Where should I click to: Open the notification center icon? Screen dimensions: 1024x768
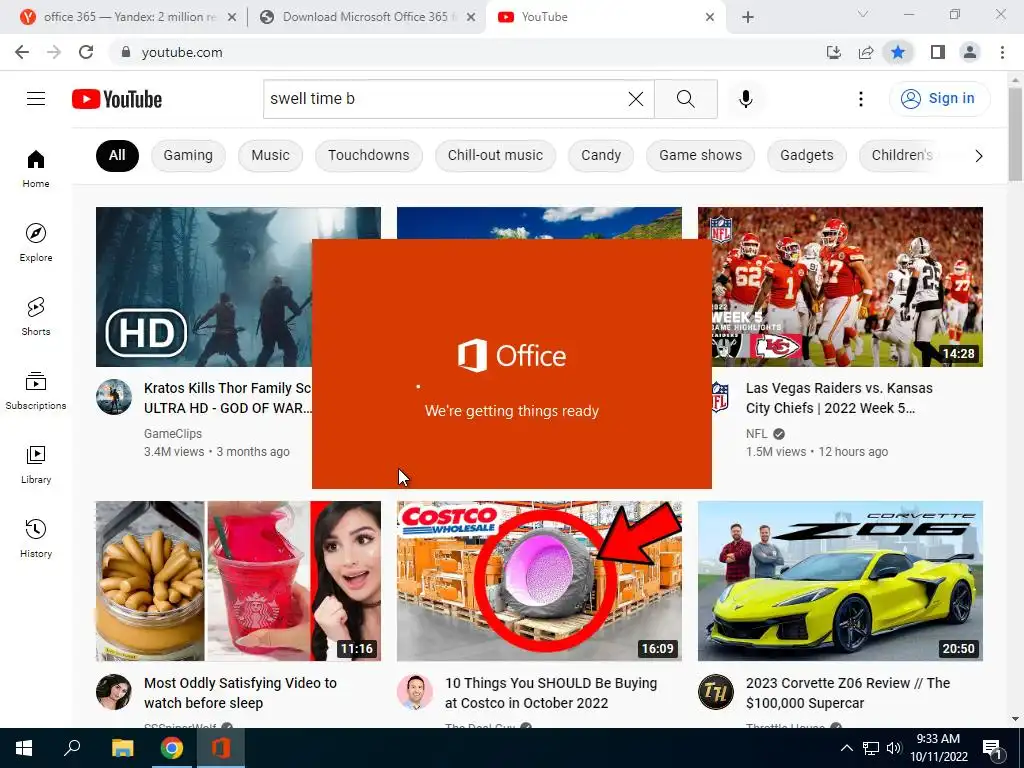click(x=992, y=748)
